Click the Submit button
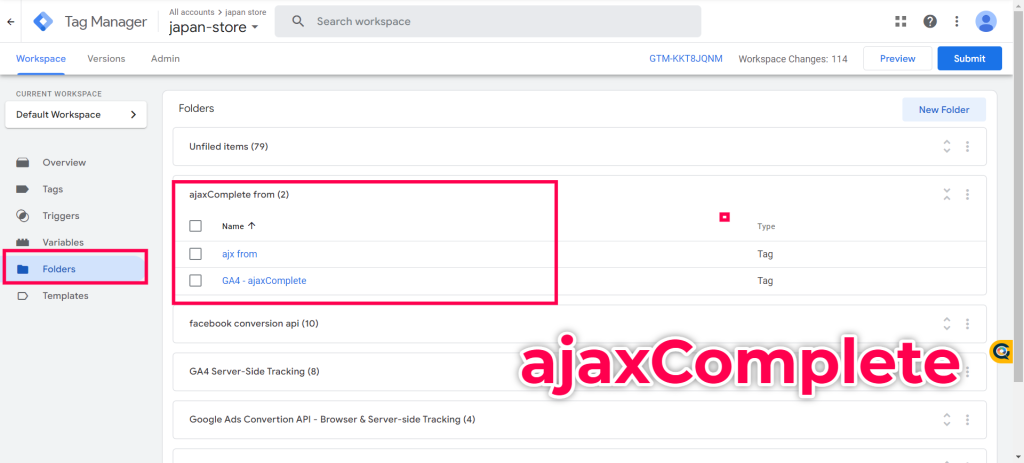The image size is (1024, 463). 969,59
